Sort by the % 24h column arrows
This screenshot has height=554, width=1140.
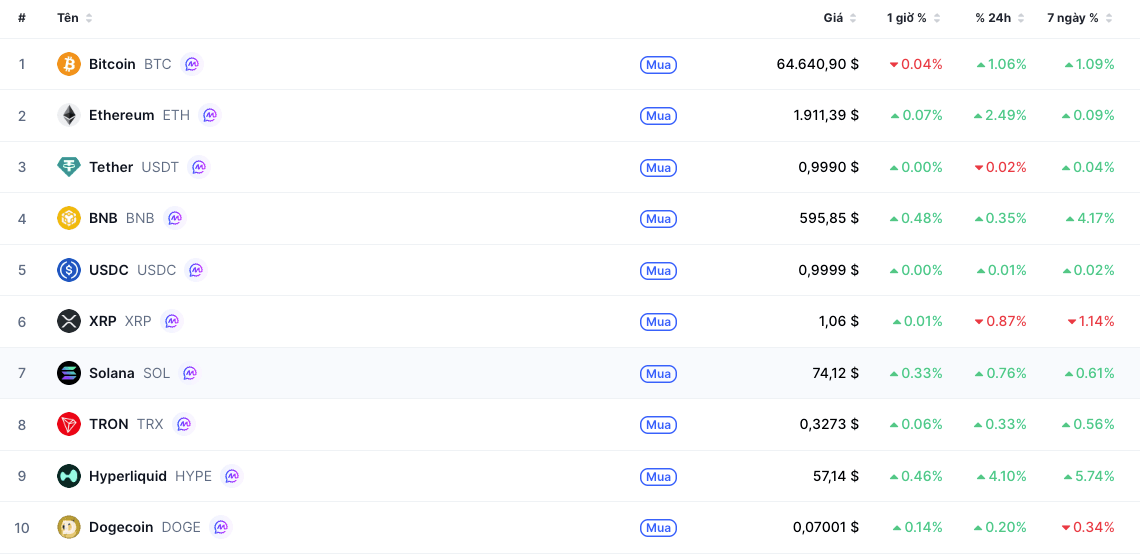pos(1021,18)
